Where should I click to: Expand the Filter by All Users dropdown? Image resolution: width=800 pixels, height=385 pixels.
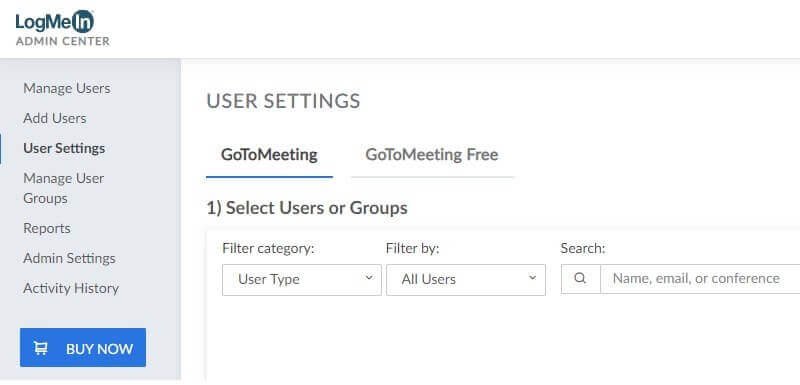pyautogui.click(x=466, y=279)
